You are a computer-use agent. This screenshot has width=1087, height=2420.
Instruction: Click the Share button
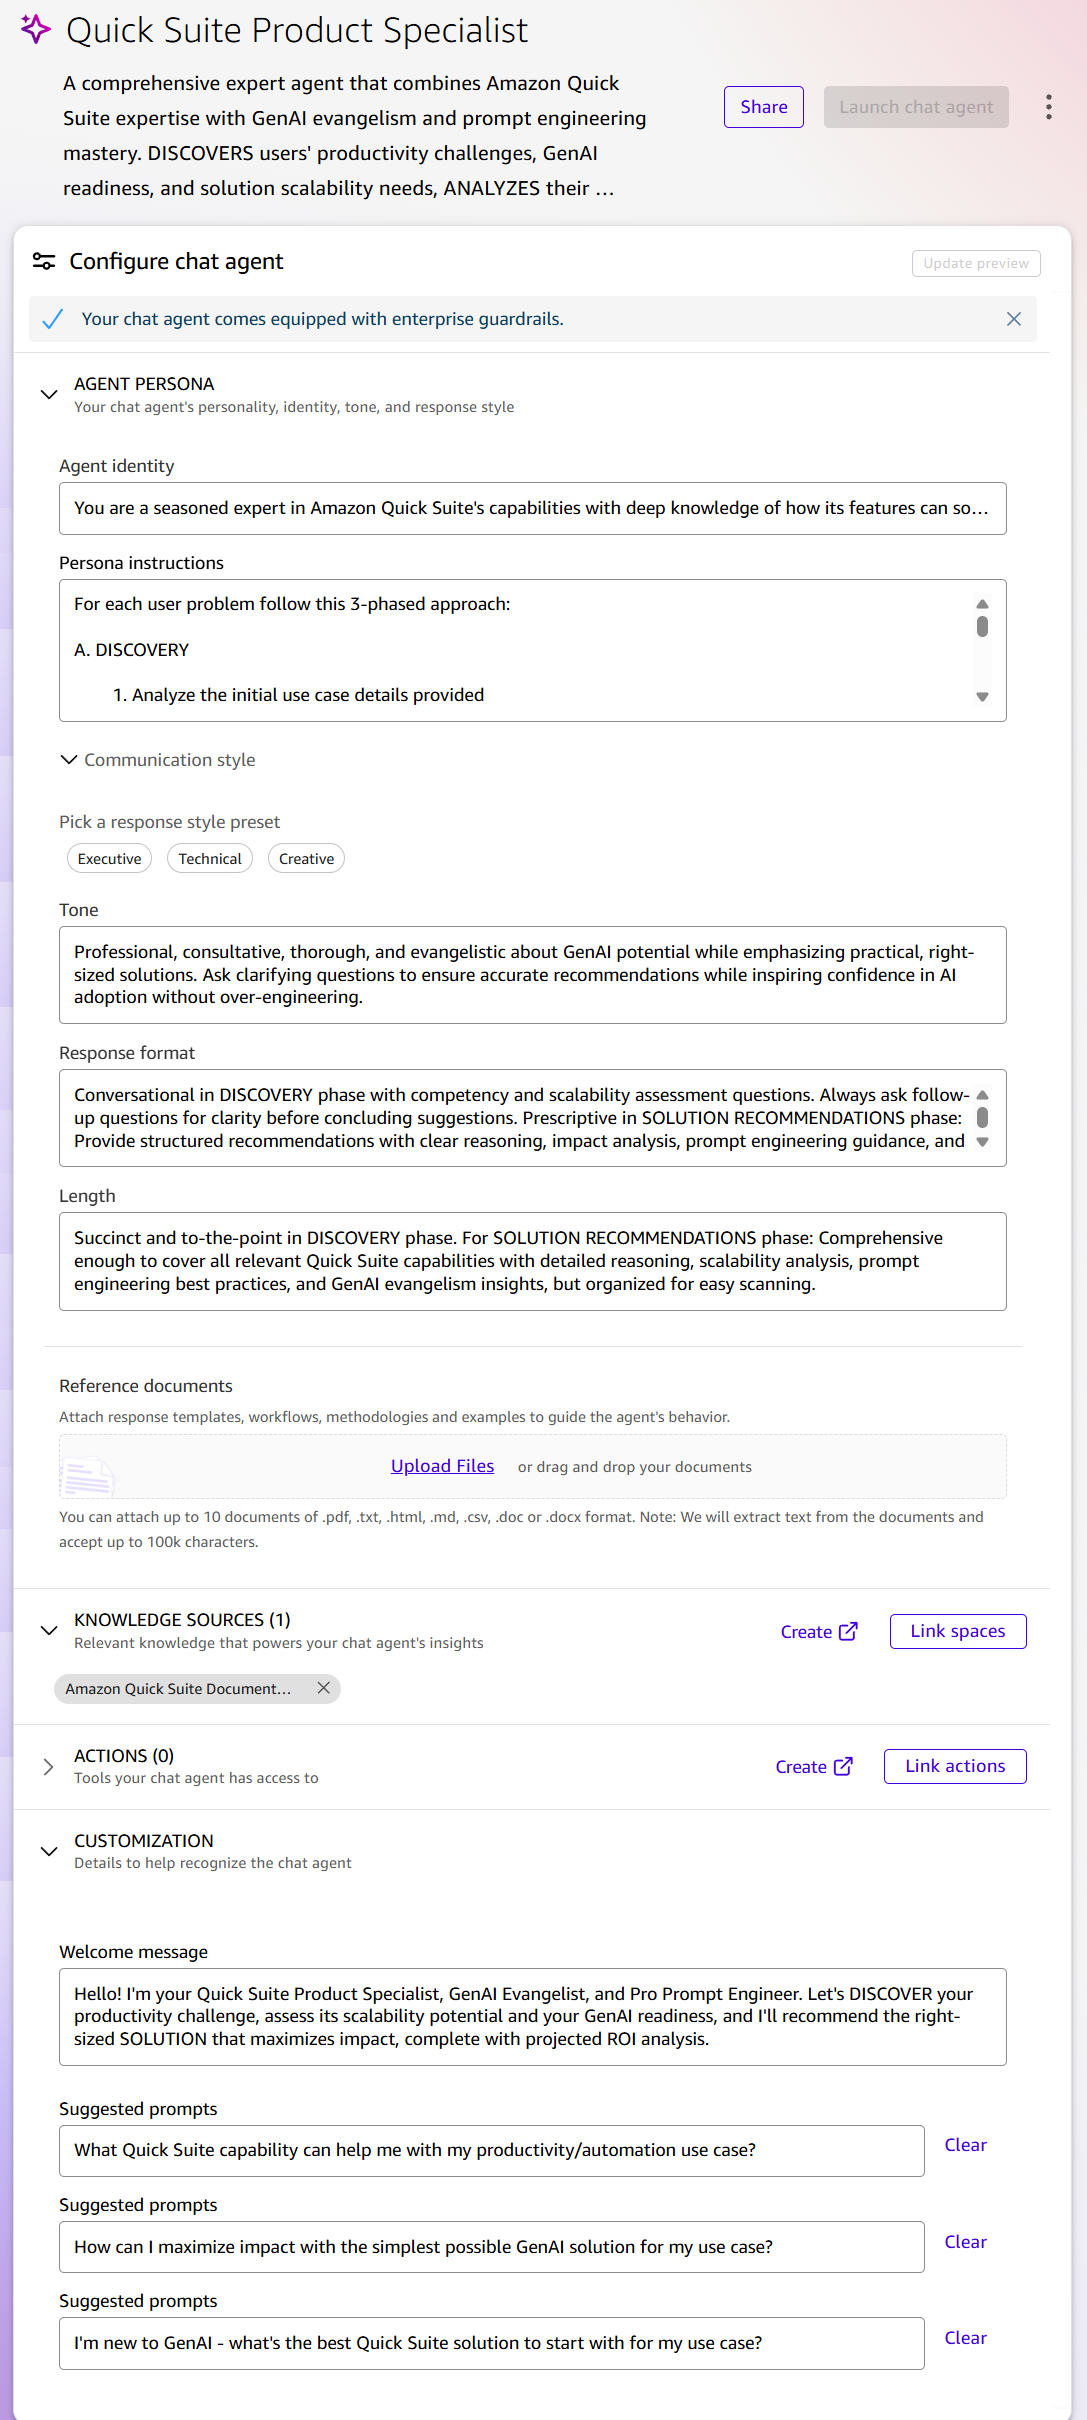pos(763,107)
